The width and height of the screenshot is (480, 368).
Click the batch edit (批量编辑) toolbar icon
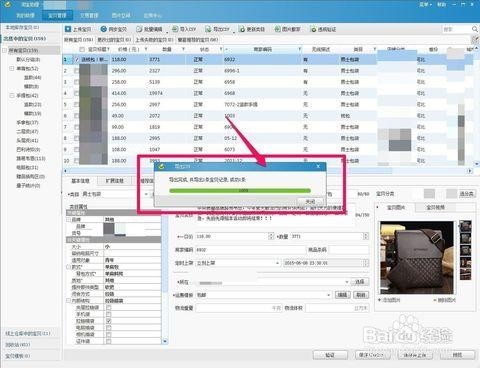pyautogui.click(x=139, y=29)
